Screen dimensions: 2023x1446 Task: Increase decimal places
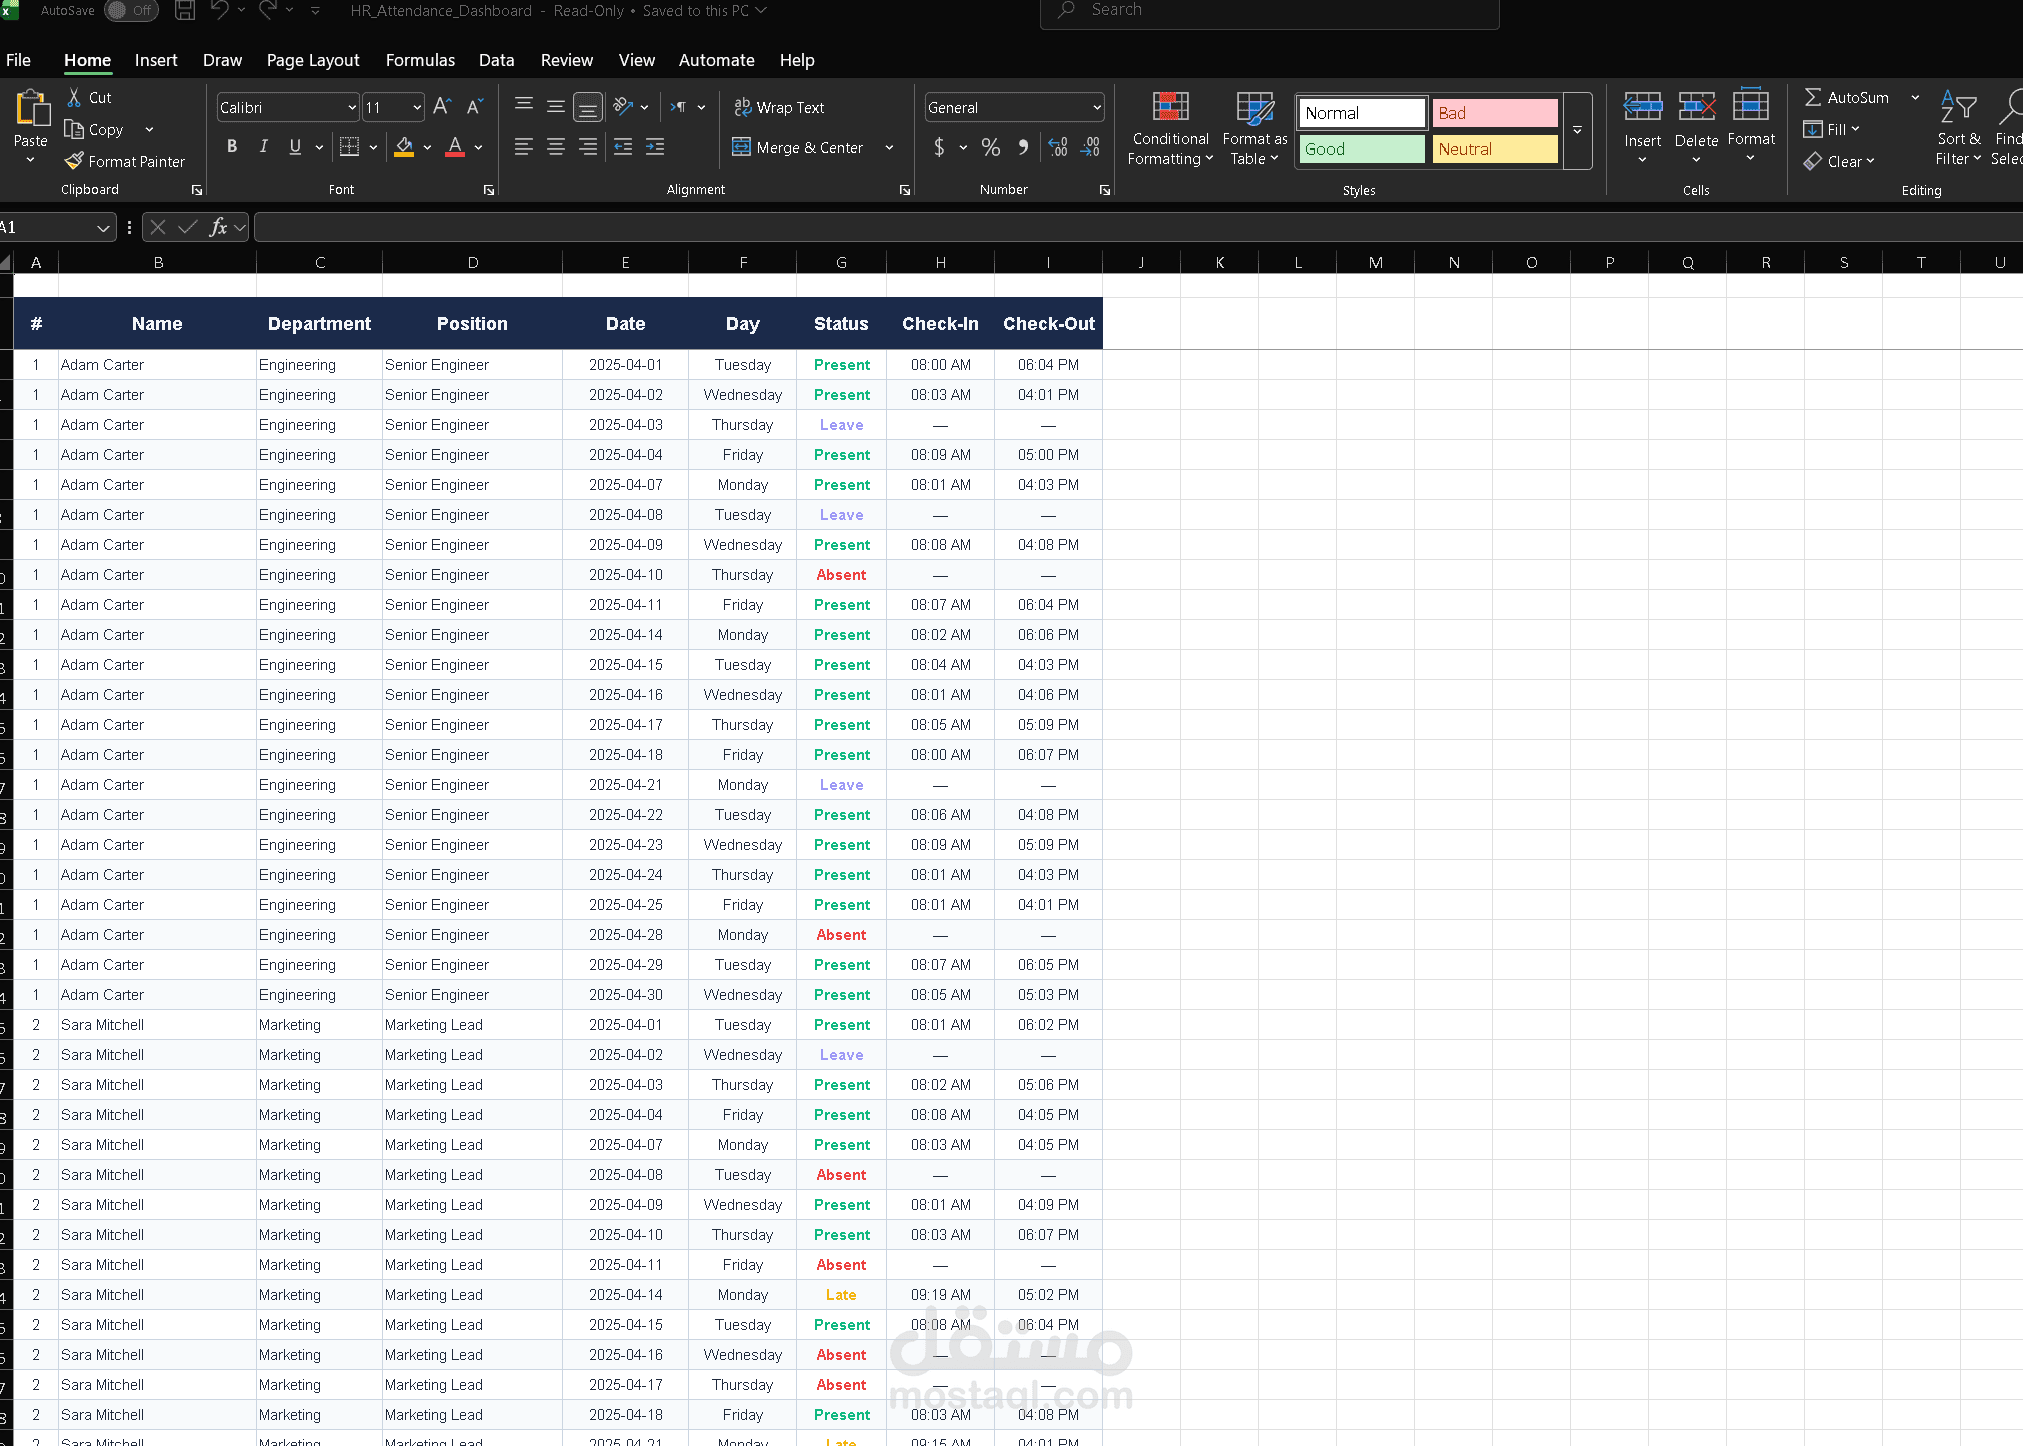point(1058,147)
